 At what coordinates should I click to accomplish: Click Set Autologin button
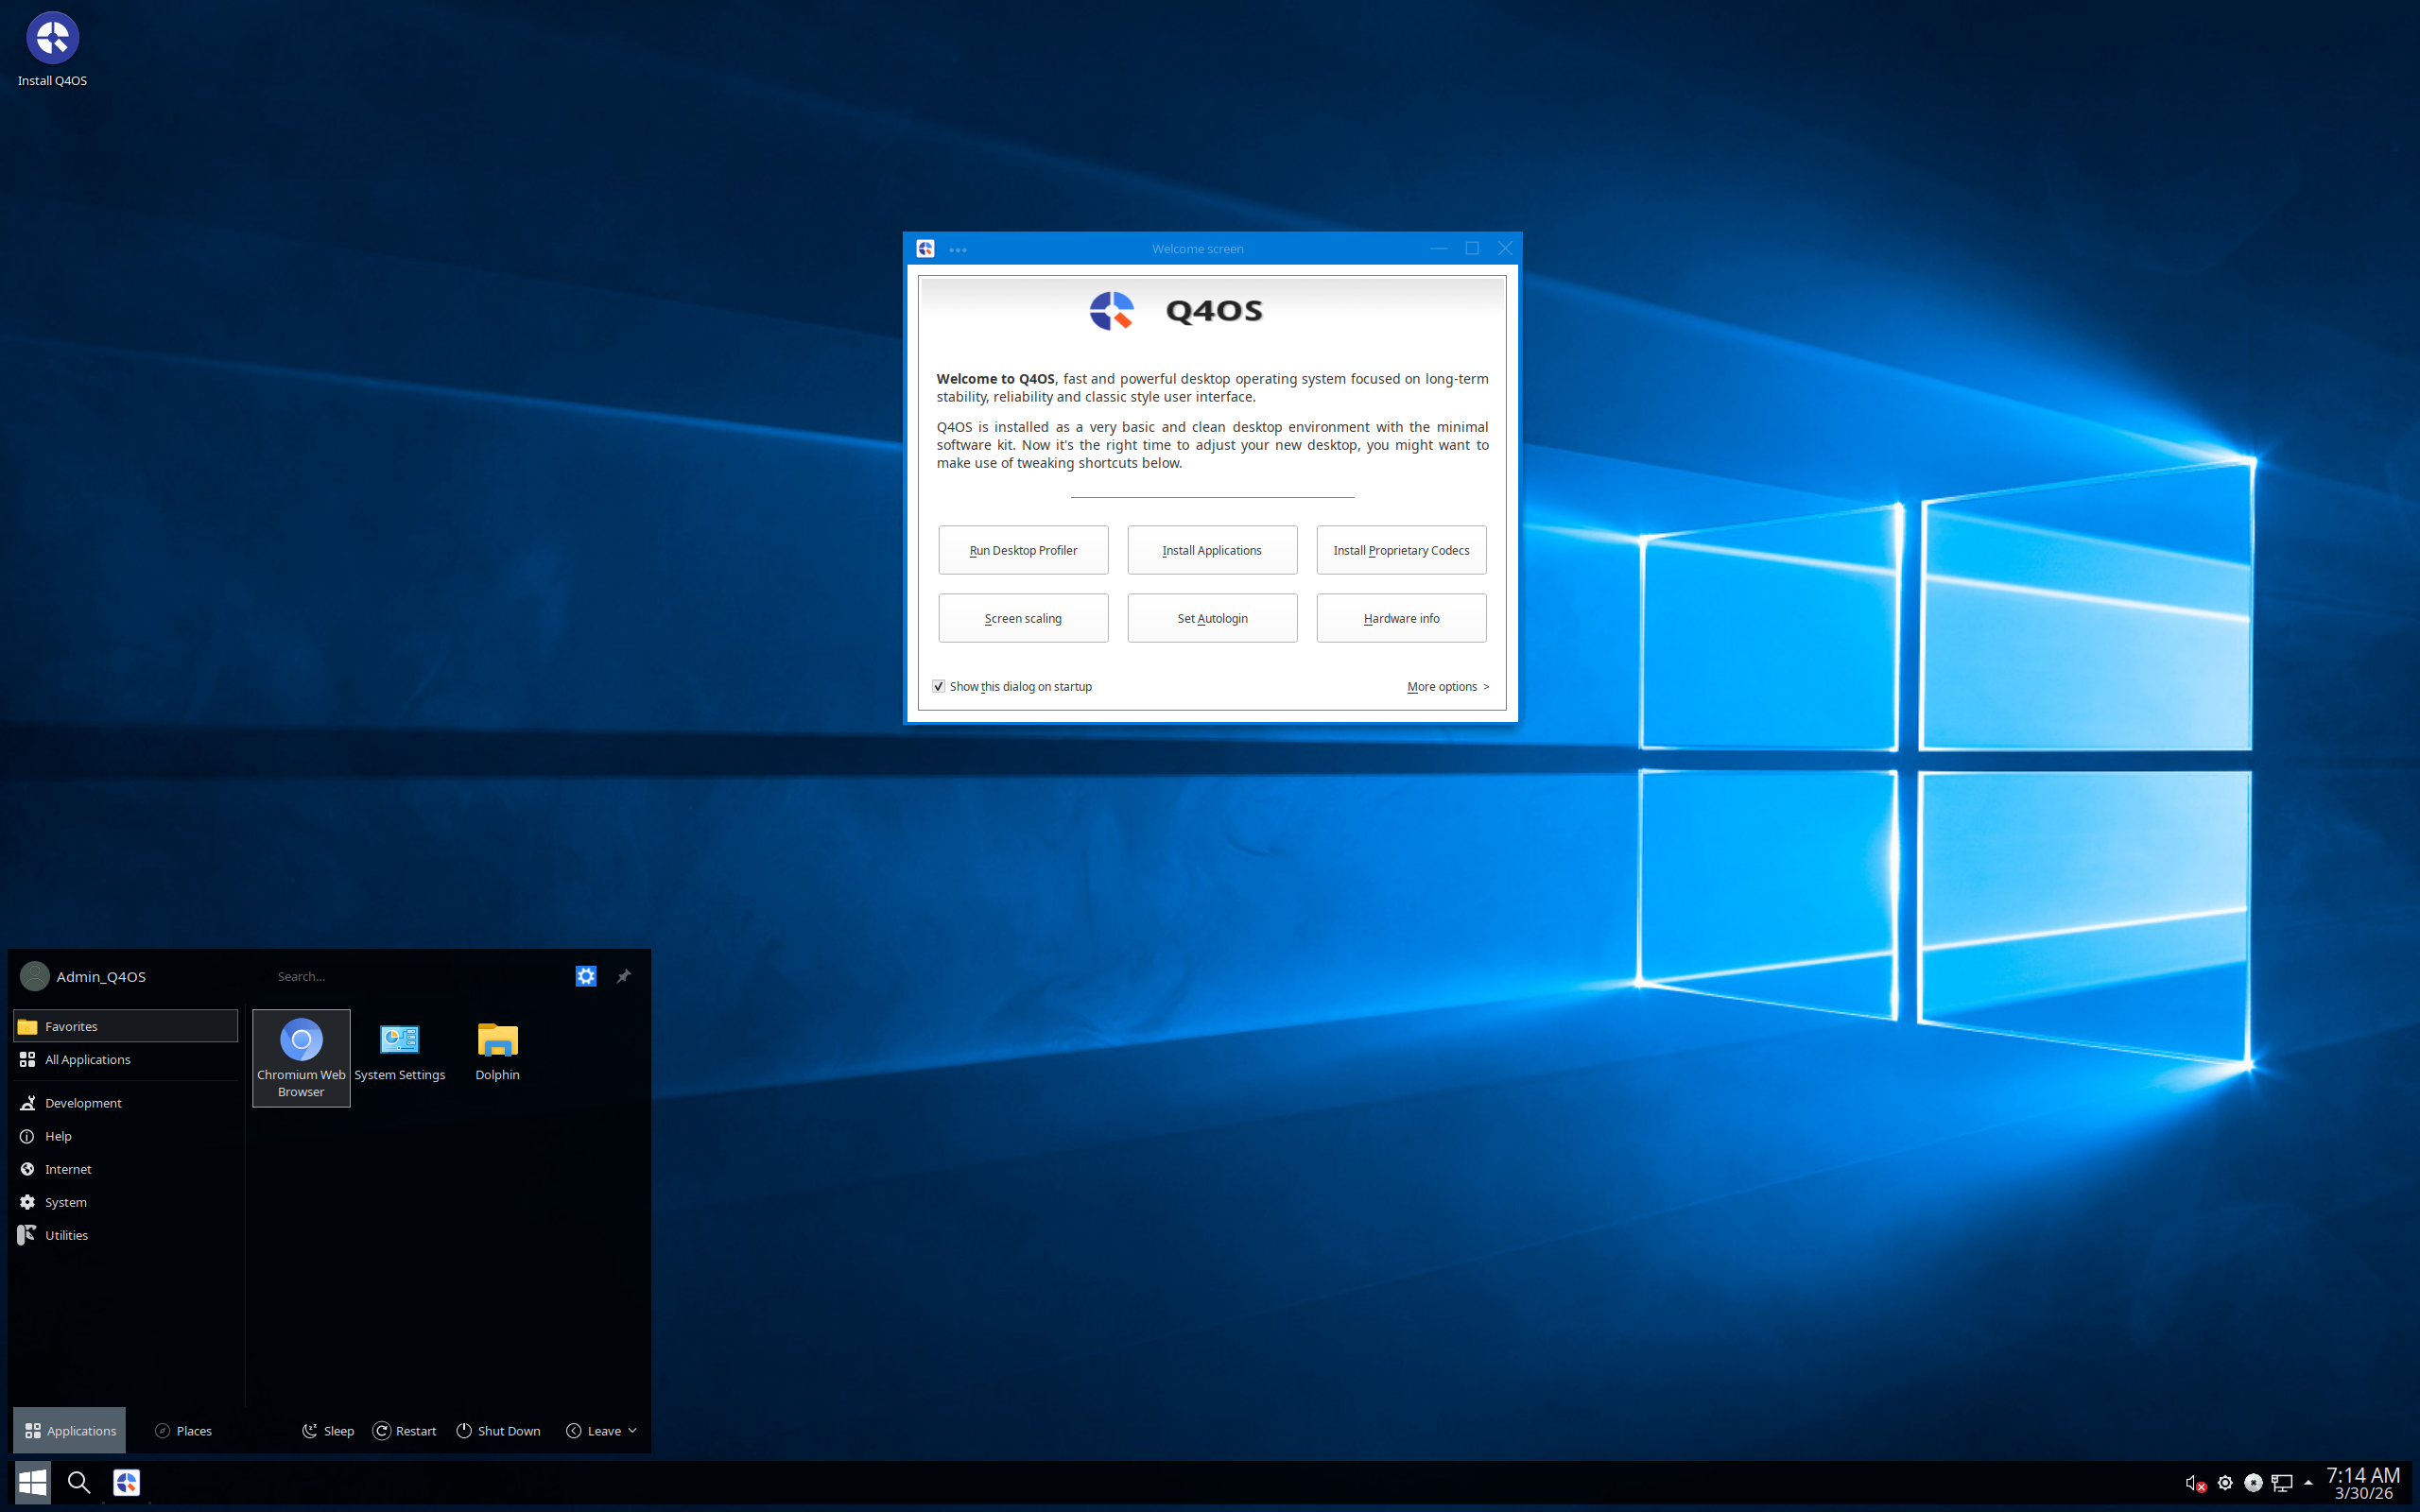[x=1212, y=618]
